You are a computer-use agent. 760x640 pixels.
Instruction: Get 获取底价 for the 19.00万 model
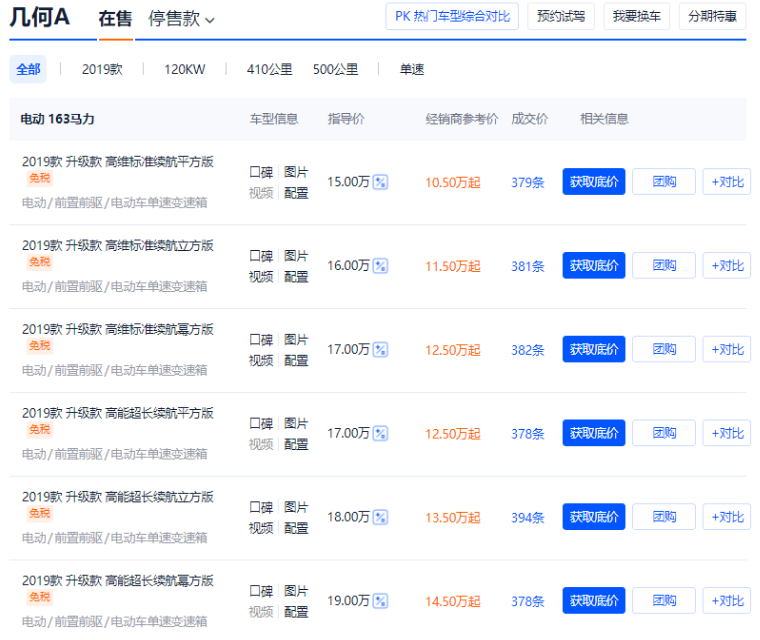click(x=594, y=601)
